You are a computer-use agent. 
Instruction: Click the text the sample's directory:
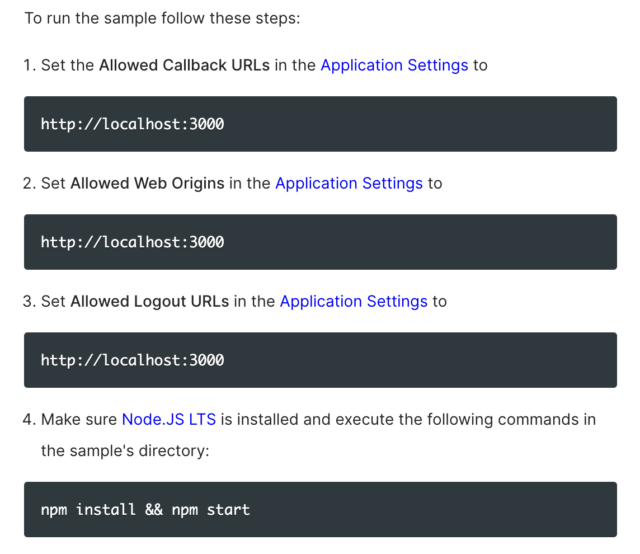(x=125, y=451)
